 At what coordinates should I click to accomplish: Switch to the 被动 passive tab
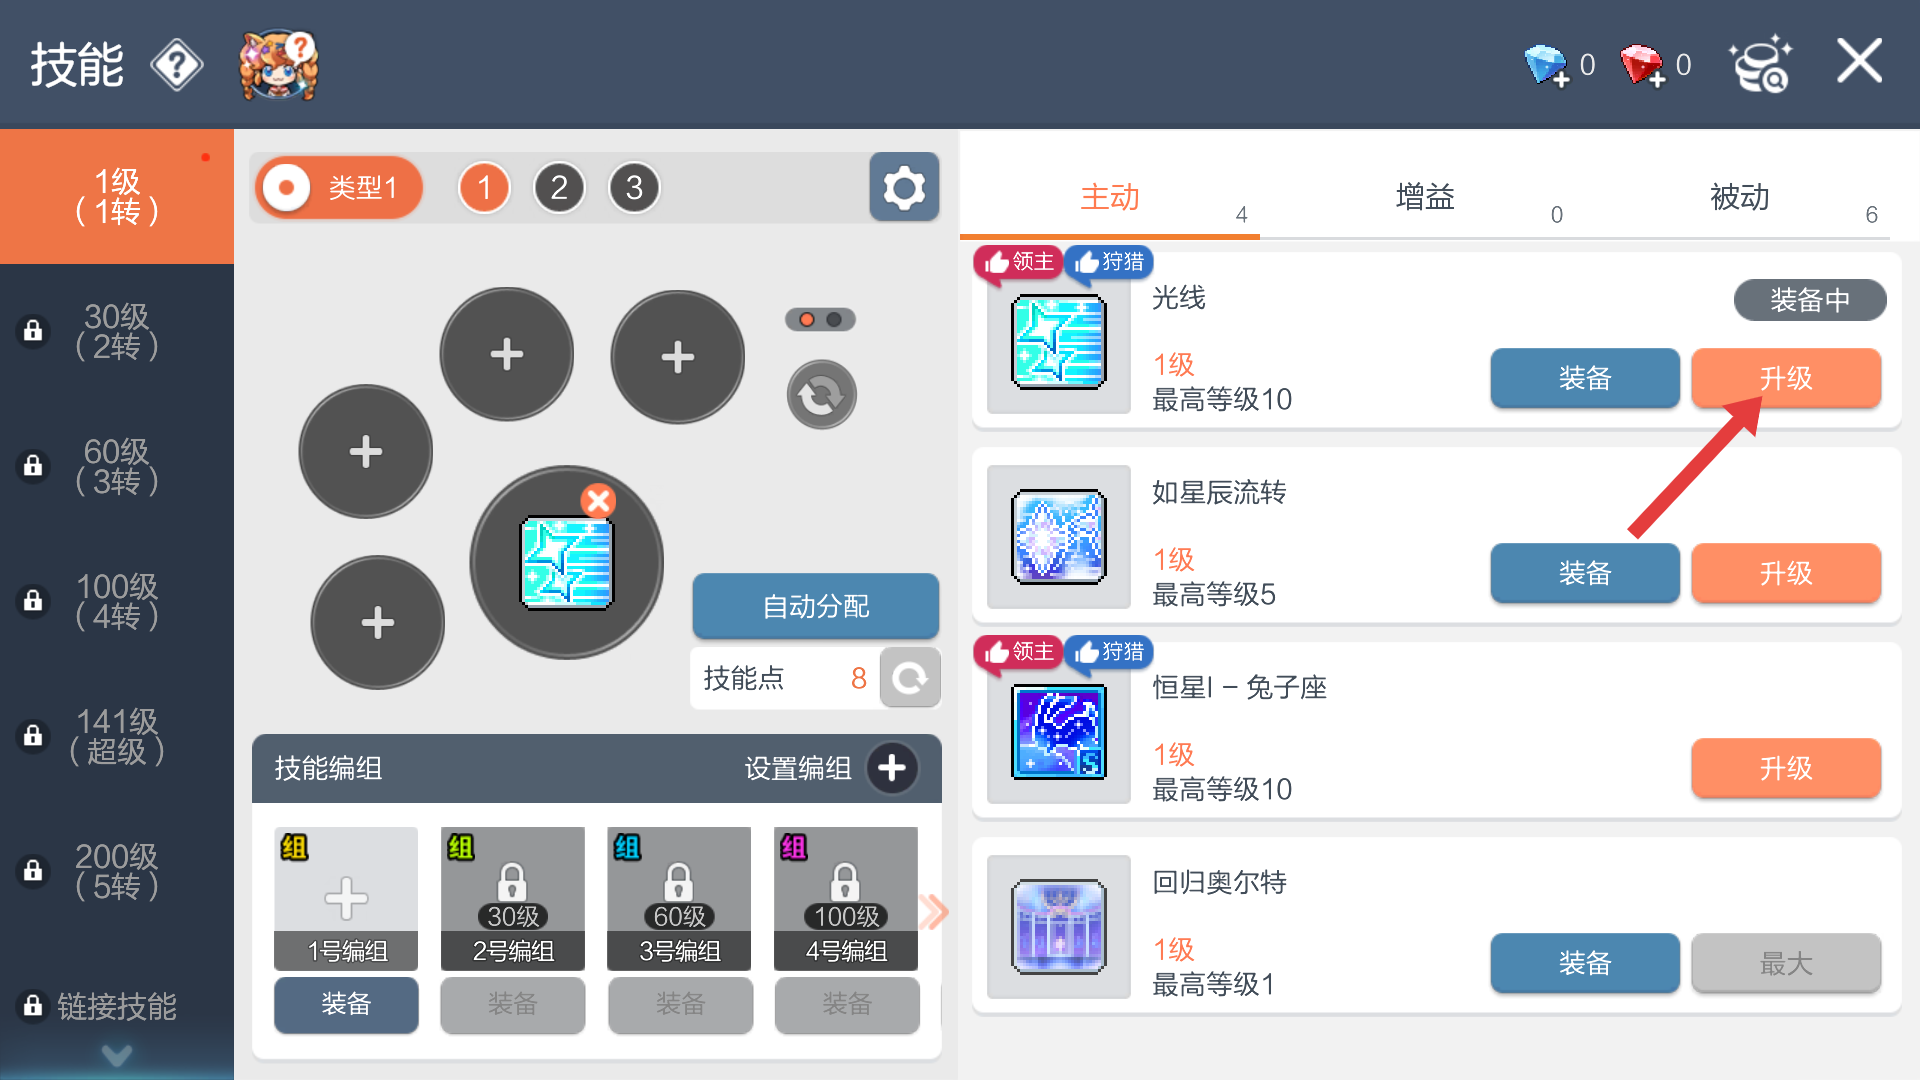[1740, 197]
